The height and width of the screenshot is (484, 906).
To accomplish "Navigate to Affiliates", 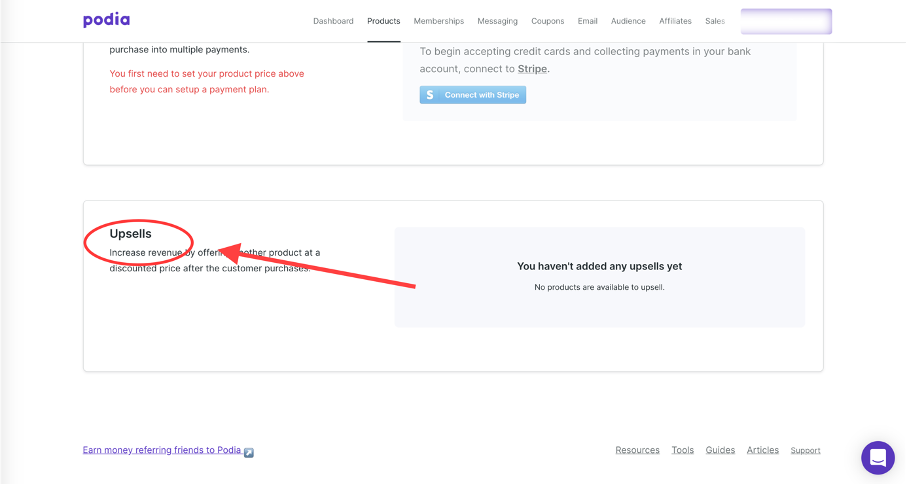I will (x=675, y=21).
